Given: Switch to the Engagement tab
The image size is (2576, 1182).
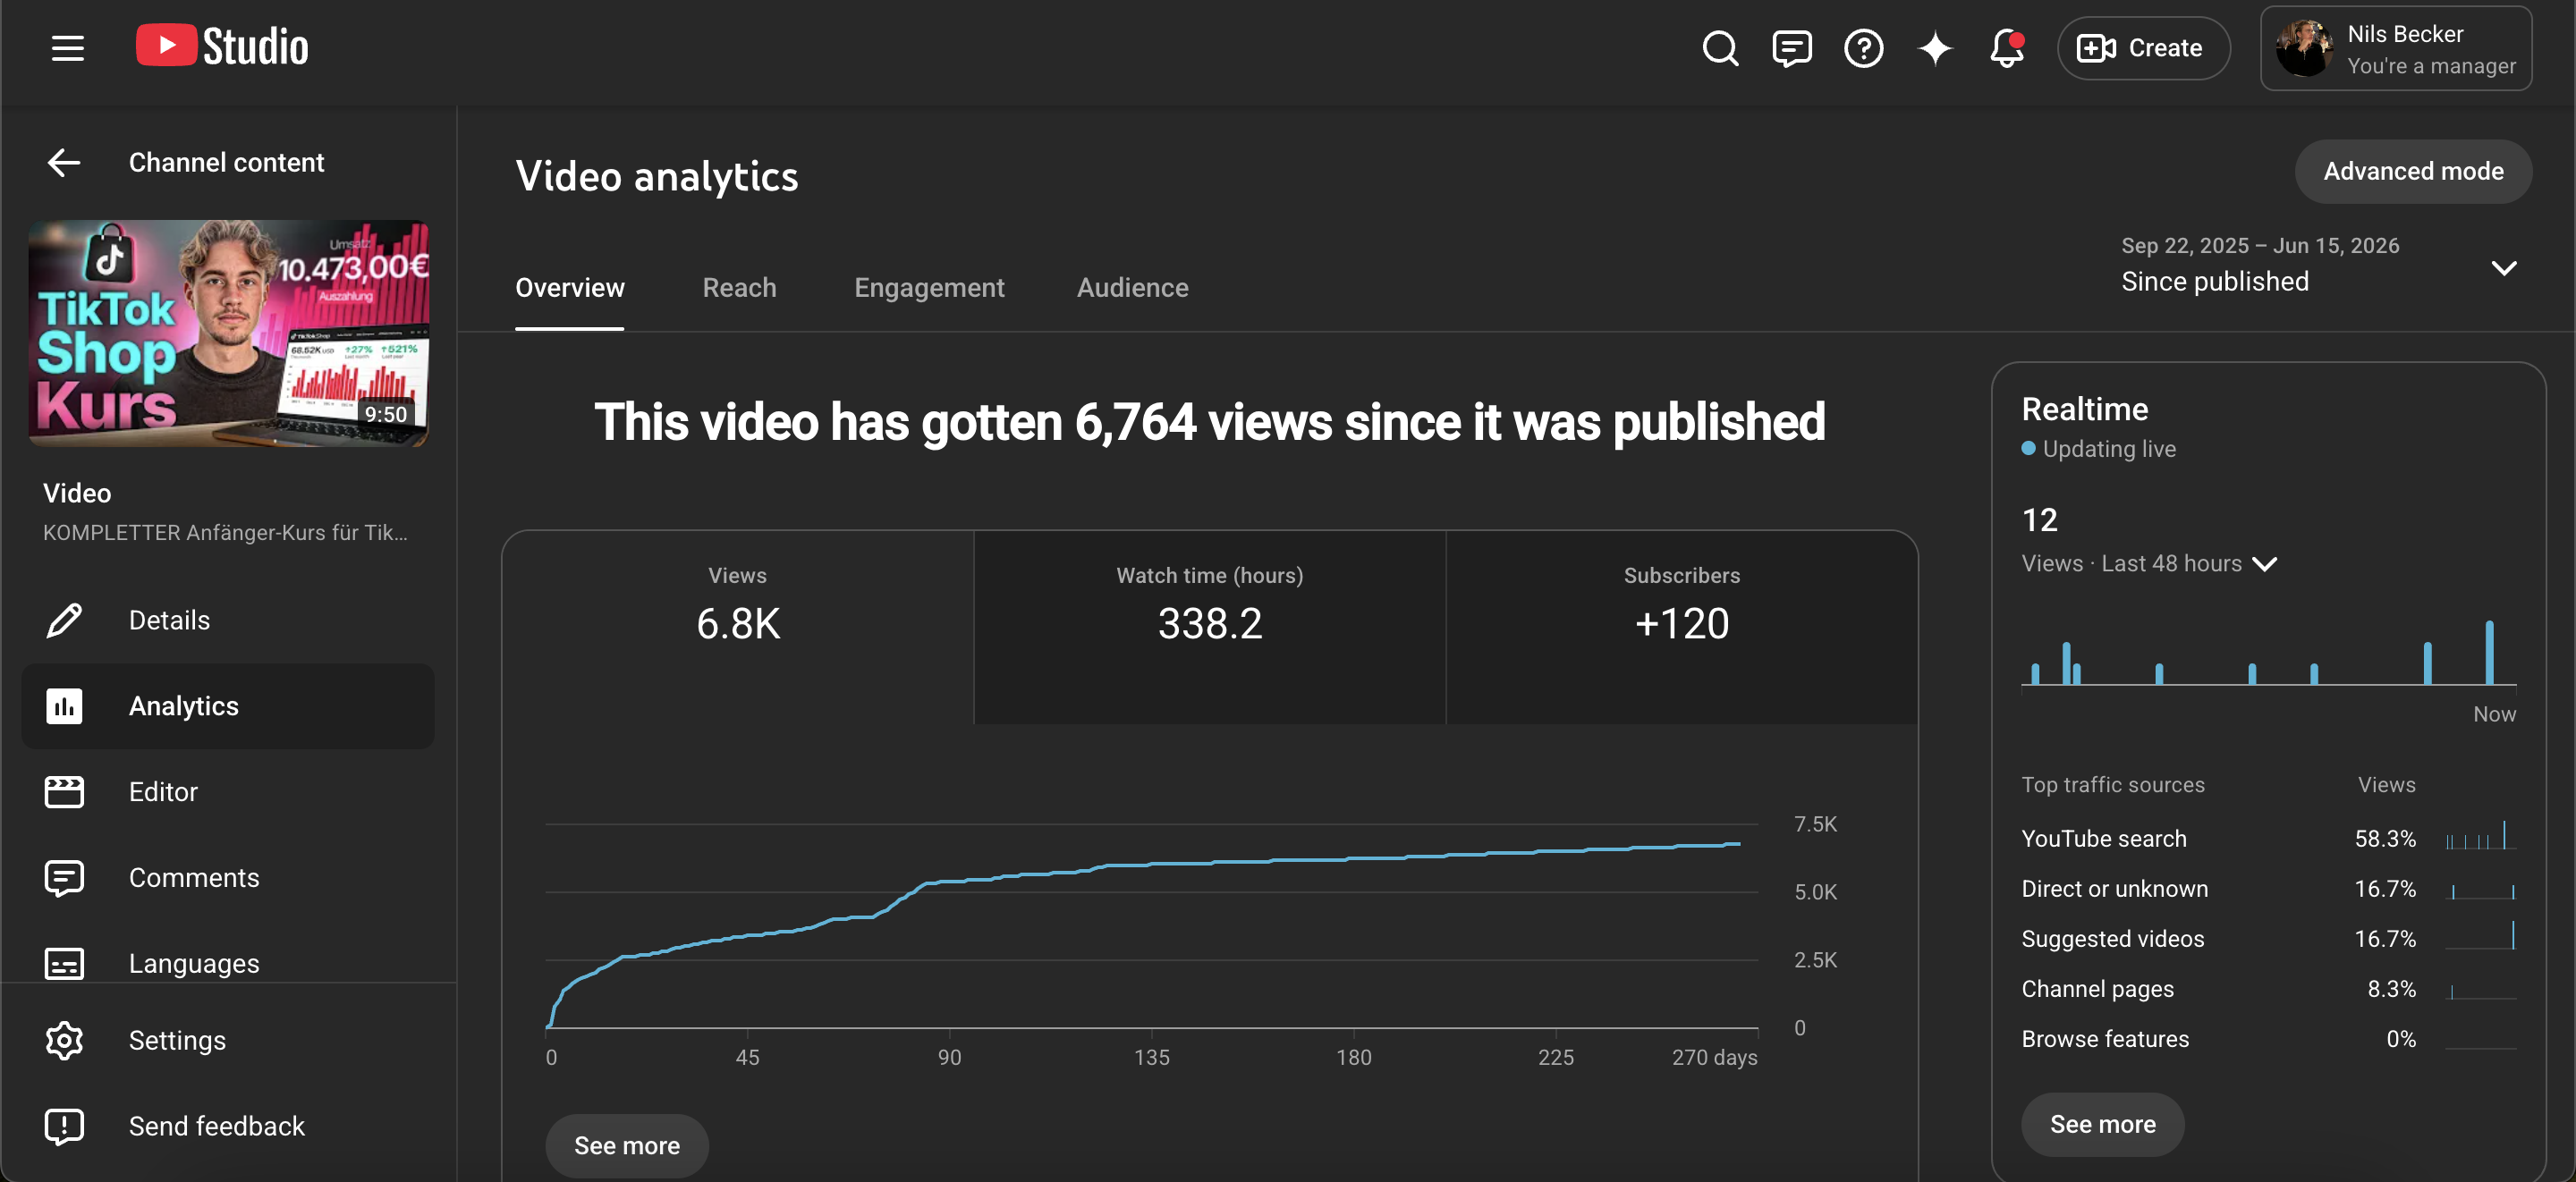Looking at the screenshot, I should 929,287.
